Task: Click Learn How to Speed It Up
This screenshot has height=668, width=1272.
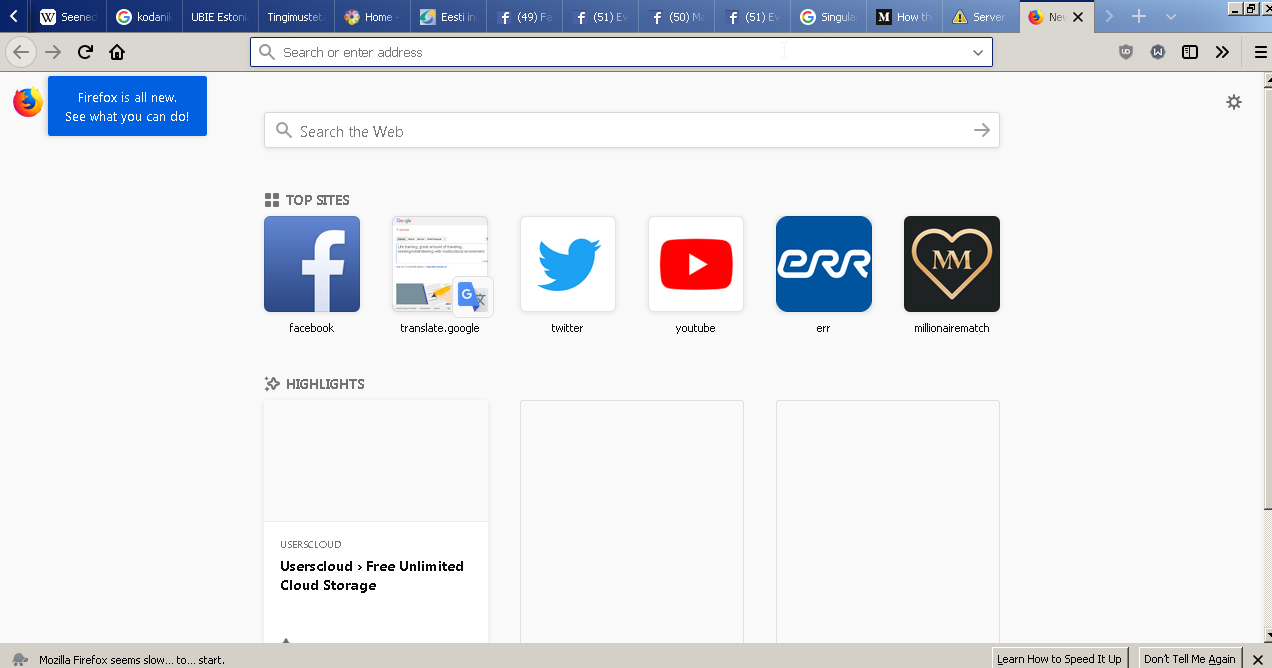Action: click(x=1059, y=659)
